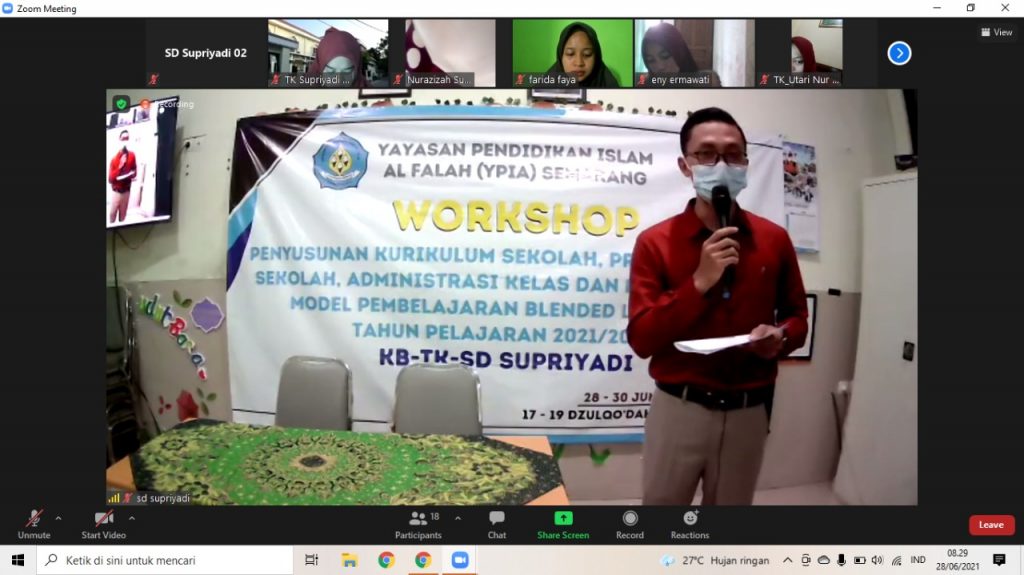The image size is (1024, 575).
Task: Open the Participants panel
Action: [418, 525]
